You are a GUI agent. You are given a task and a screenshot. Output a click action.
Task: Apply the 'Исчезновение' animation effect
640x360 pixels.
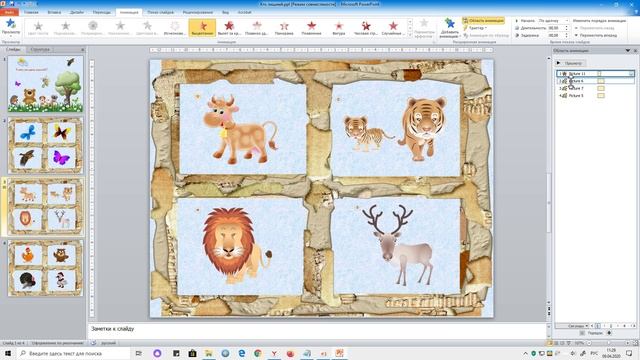(174, 28)
